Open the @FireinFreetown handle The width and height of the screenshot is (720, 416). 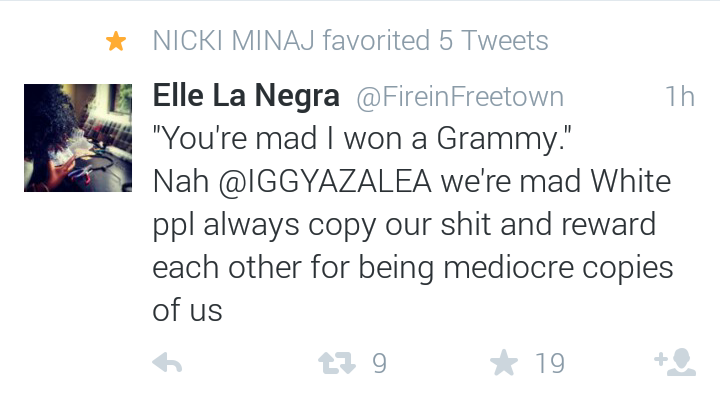(x=460, y=97)
